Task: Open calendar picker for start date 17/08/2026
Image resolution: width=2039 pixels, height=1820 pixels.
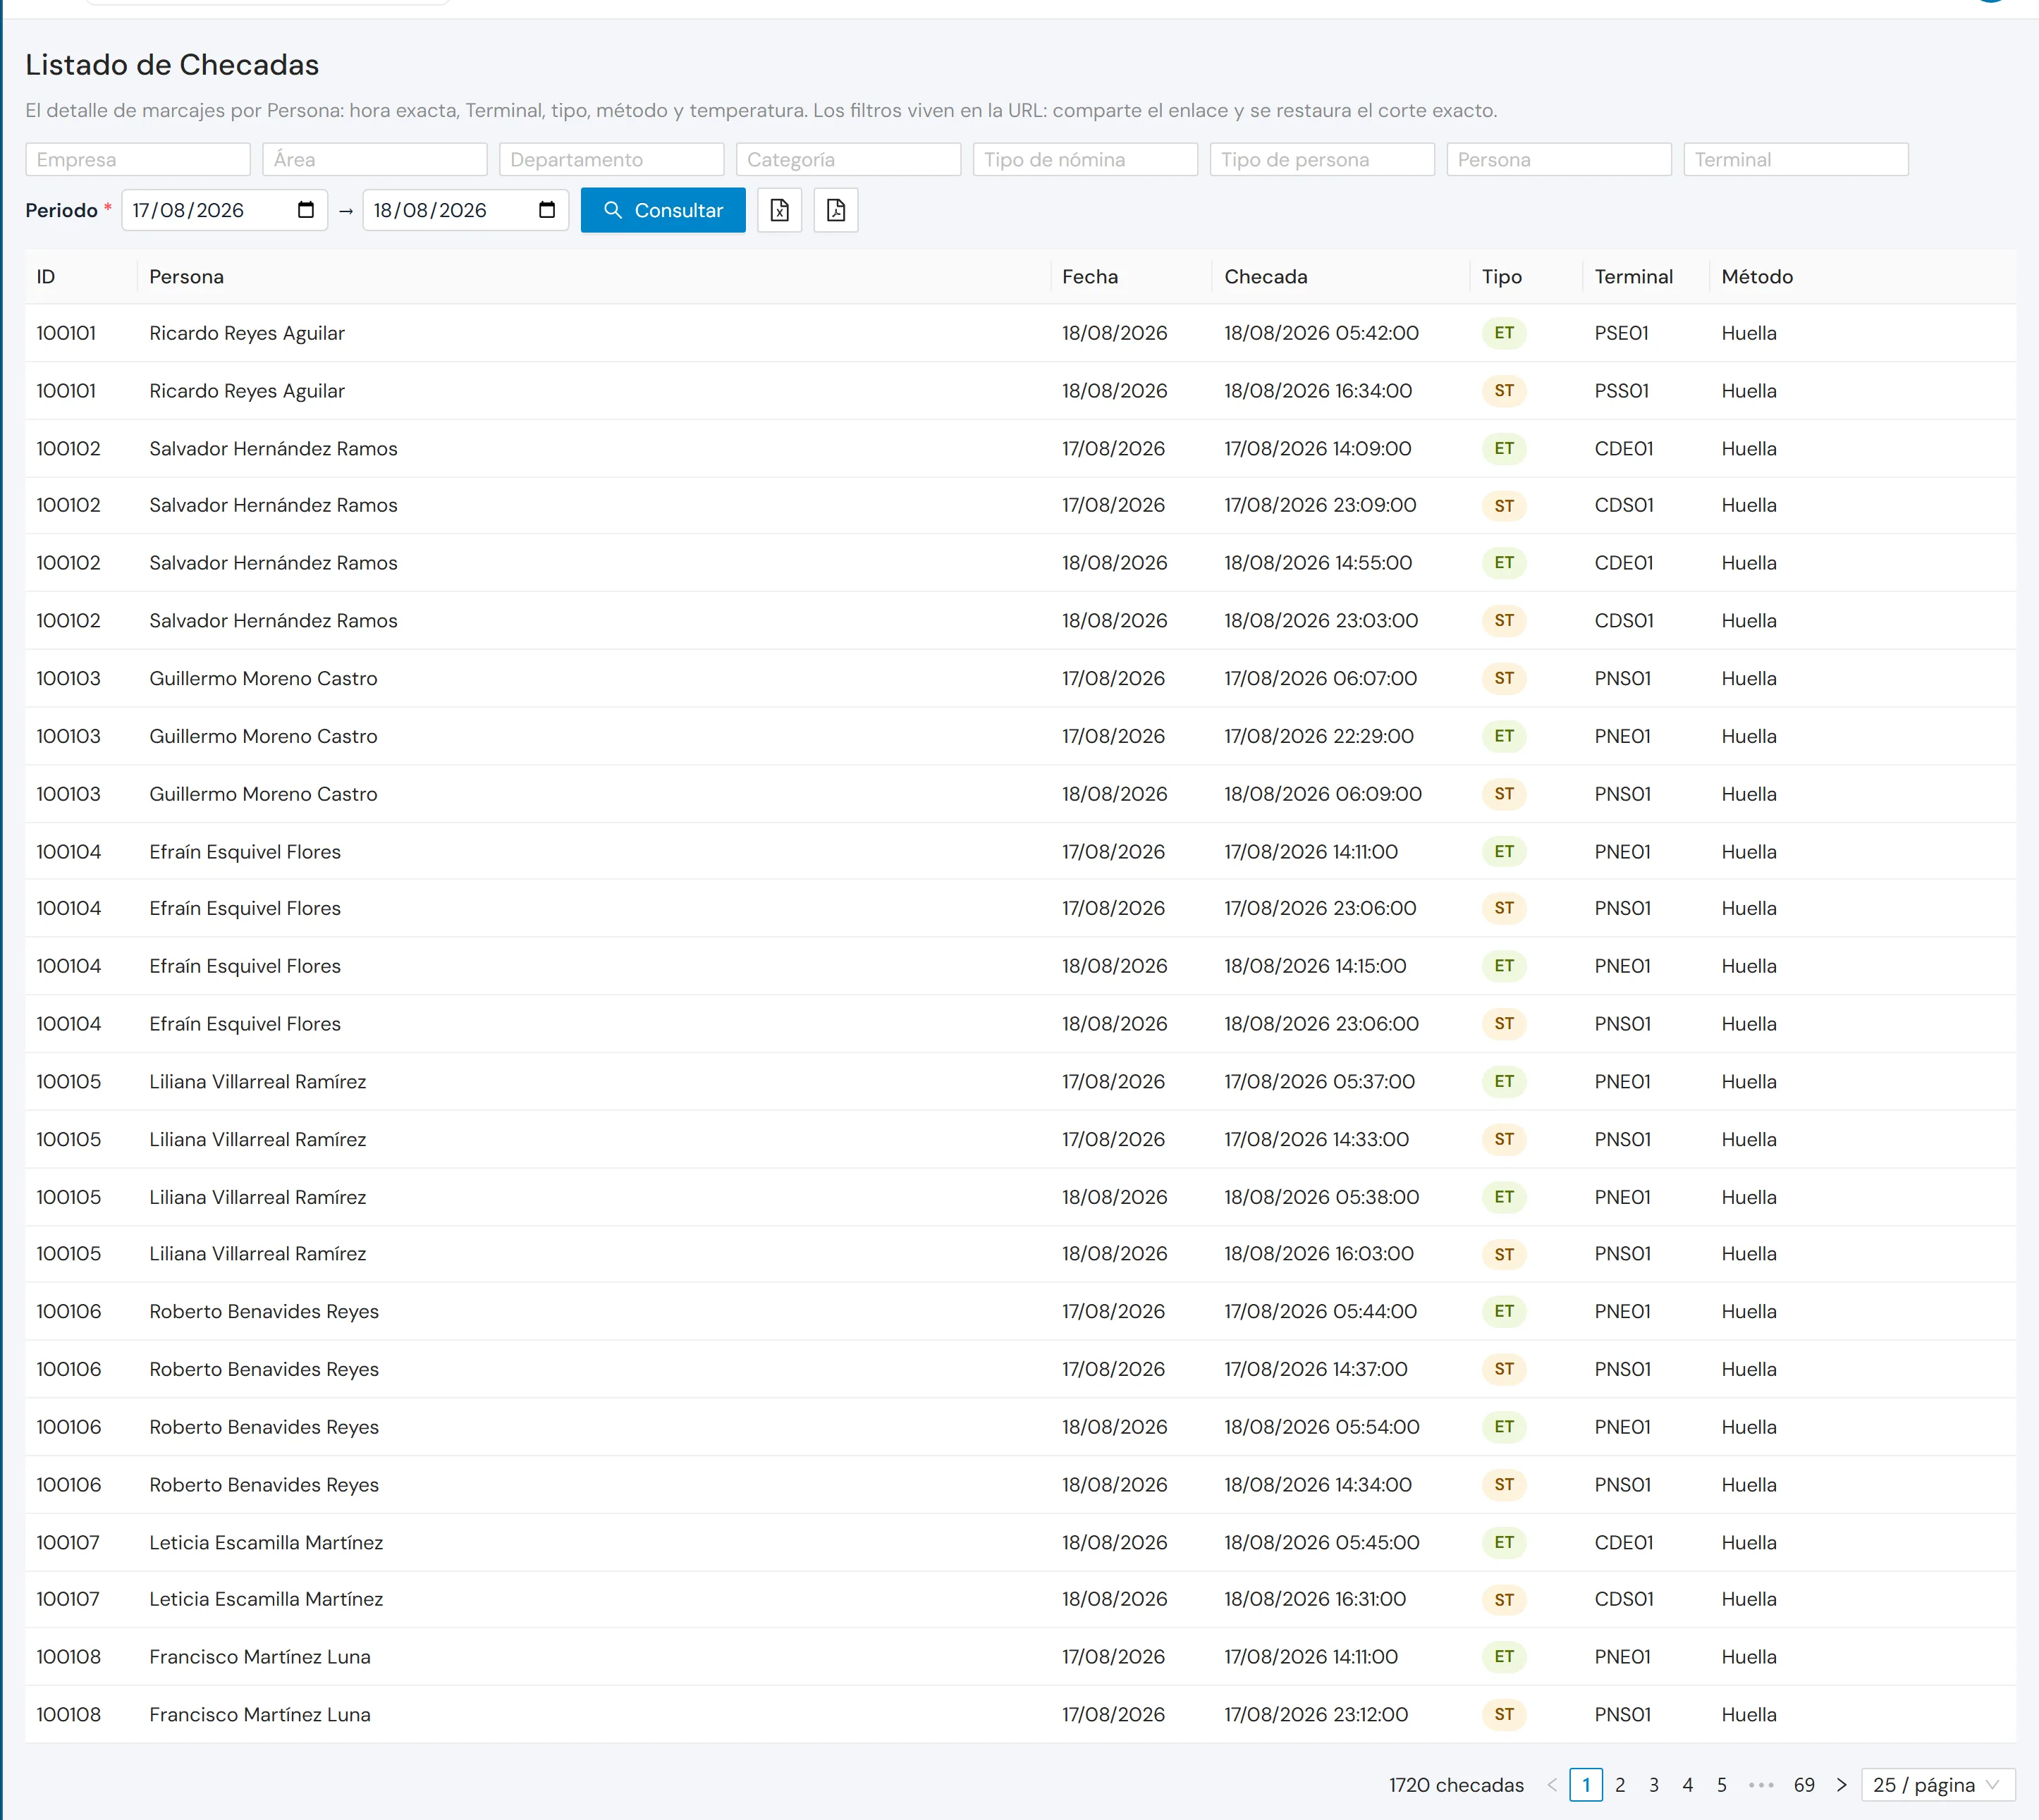Action: tap(306, 210)
